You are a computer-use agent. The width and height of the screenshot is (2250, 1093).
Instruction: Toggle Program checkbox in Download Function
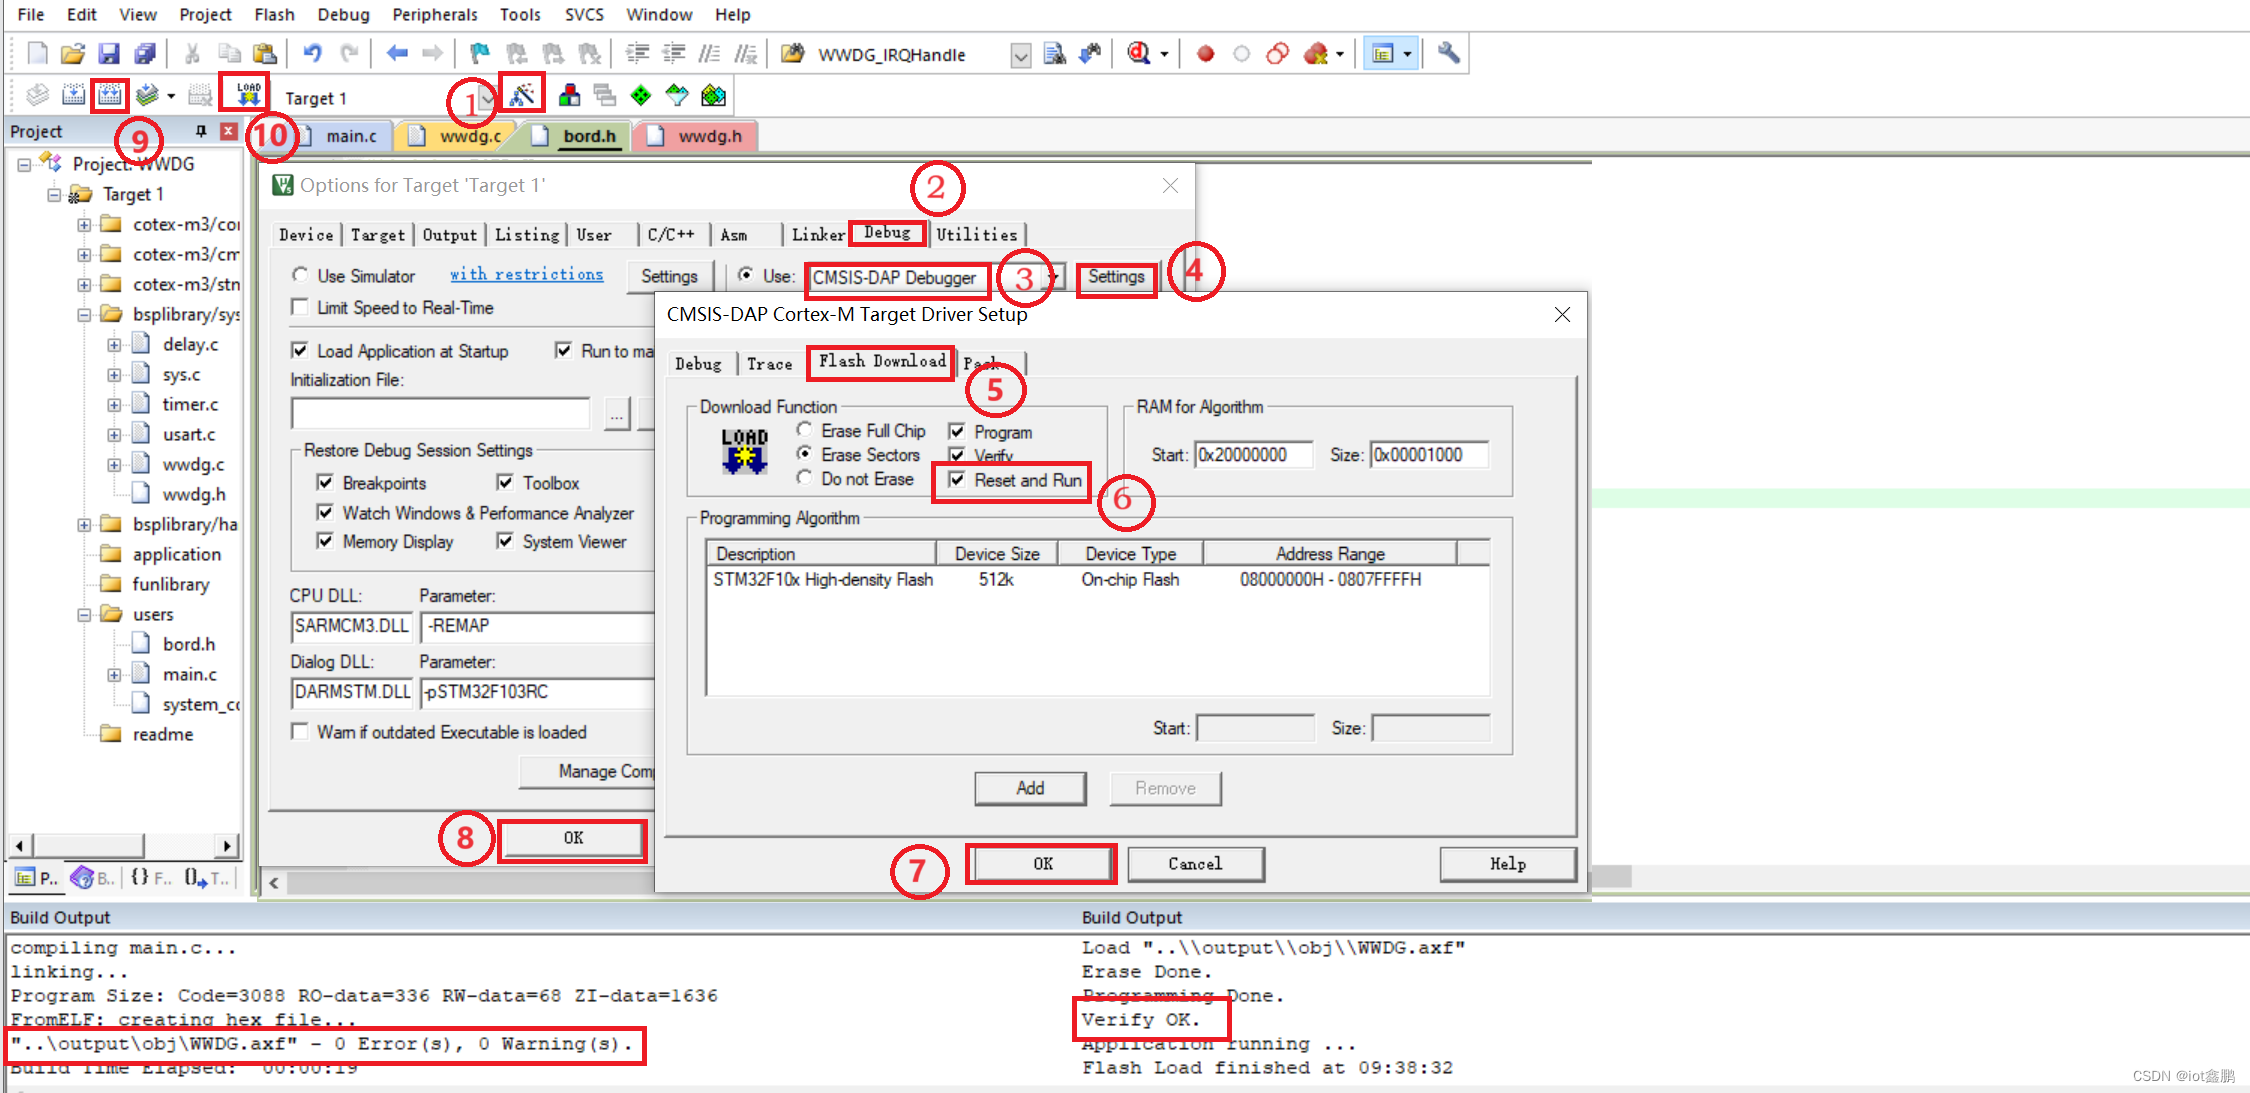pyautogui.click(x=954, y=433)
